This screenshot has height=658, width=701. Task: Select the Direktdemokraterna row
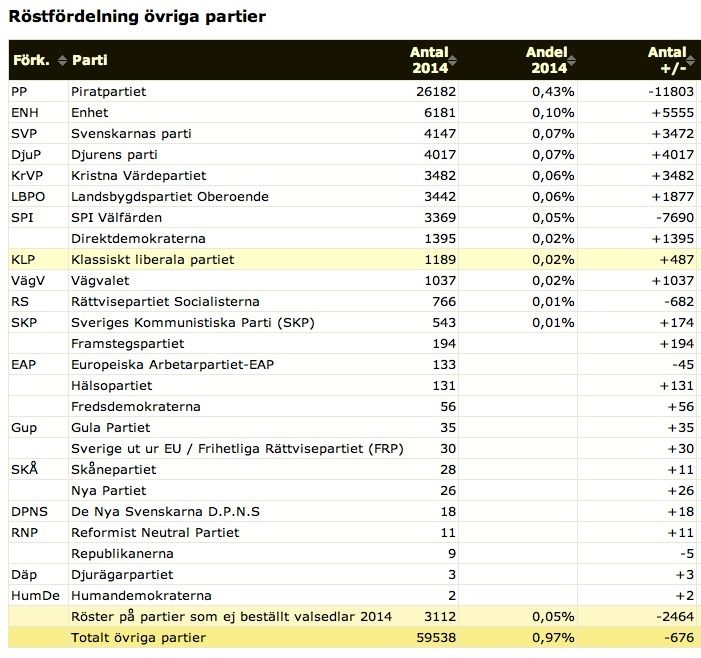point(355,238)
